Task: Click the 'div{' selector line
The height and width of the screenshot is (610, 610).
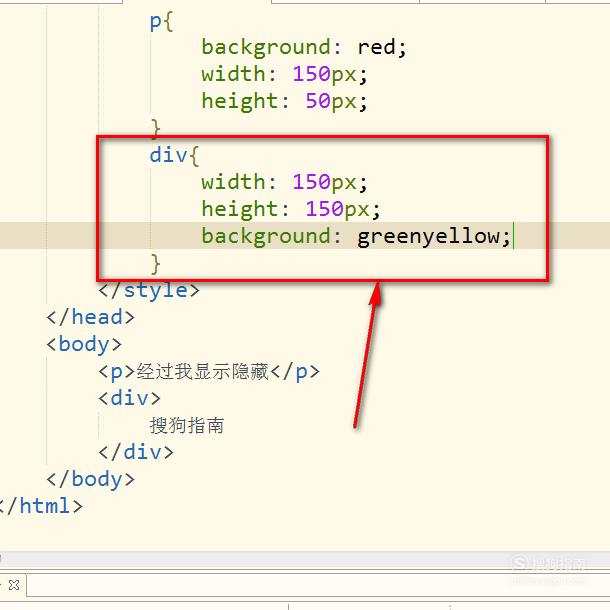Action: [x=174, y=156]
